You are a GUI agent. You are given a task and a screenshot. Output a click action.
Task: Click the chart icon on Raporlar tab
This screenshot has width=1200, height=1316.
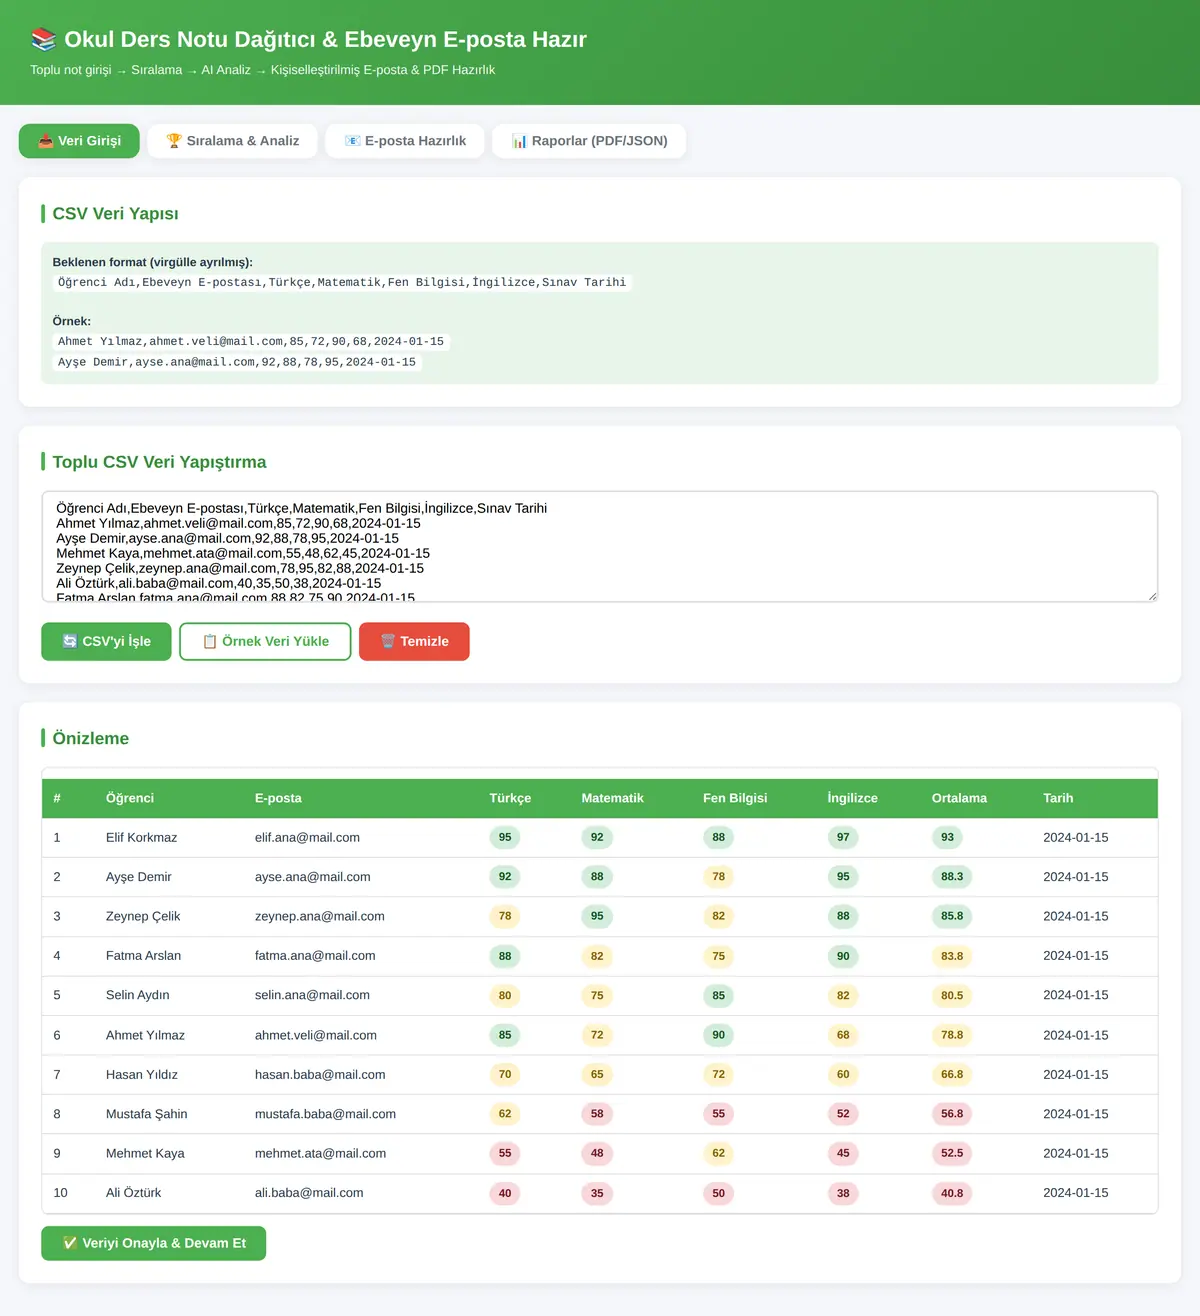(x=519, y=141)
